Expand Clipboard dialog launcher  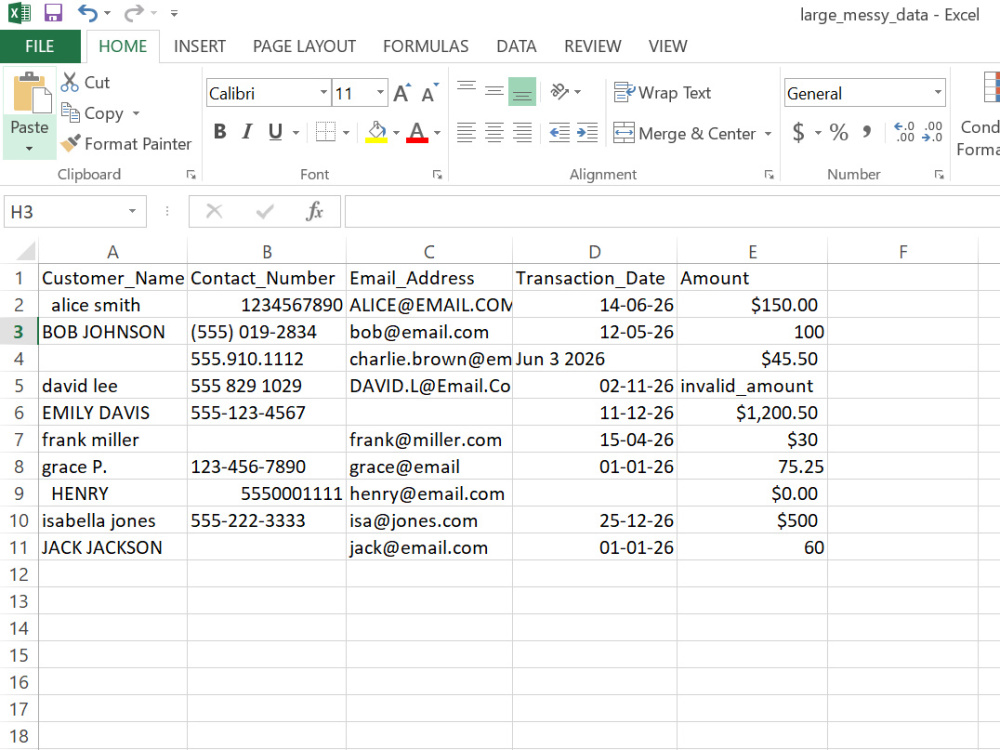click(x=191, y=175)
